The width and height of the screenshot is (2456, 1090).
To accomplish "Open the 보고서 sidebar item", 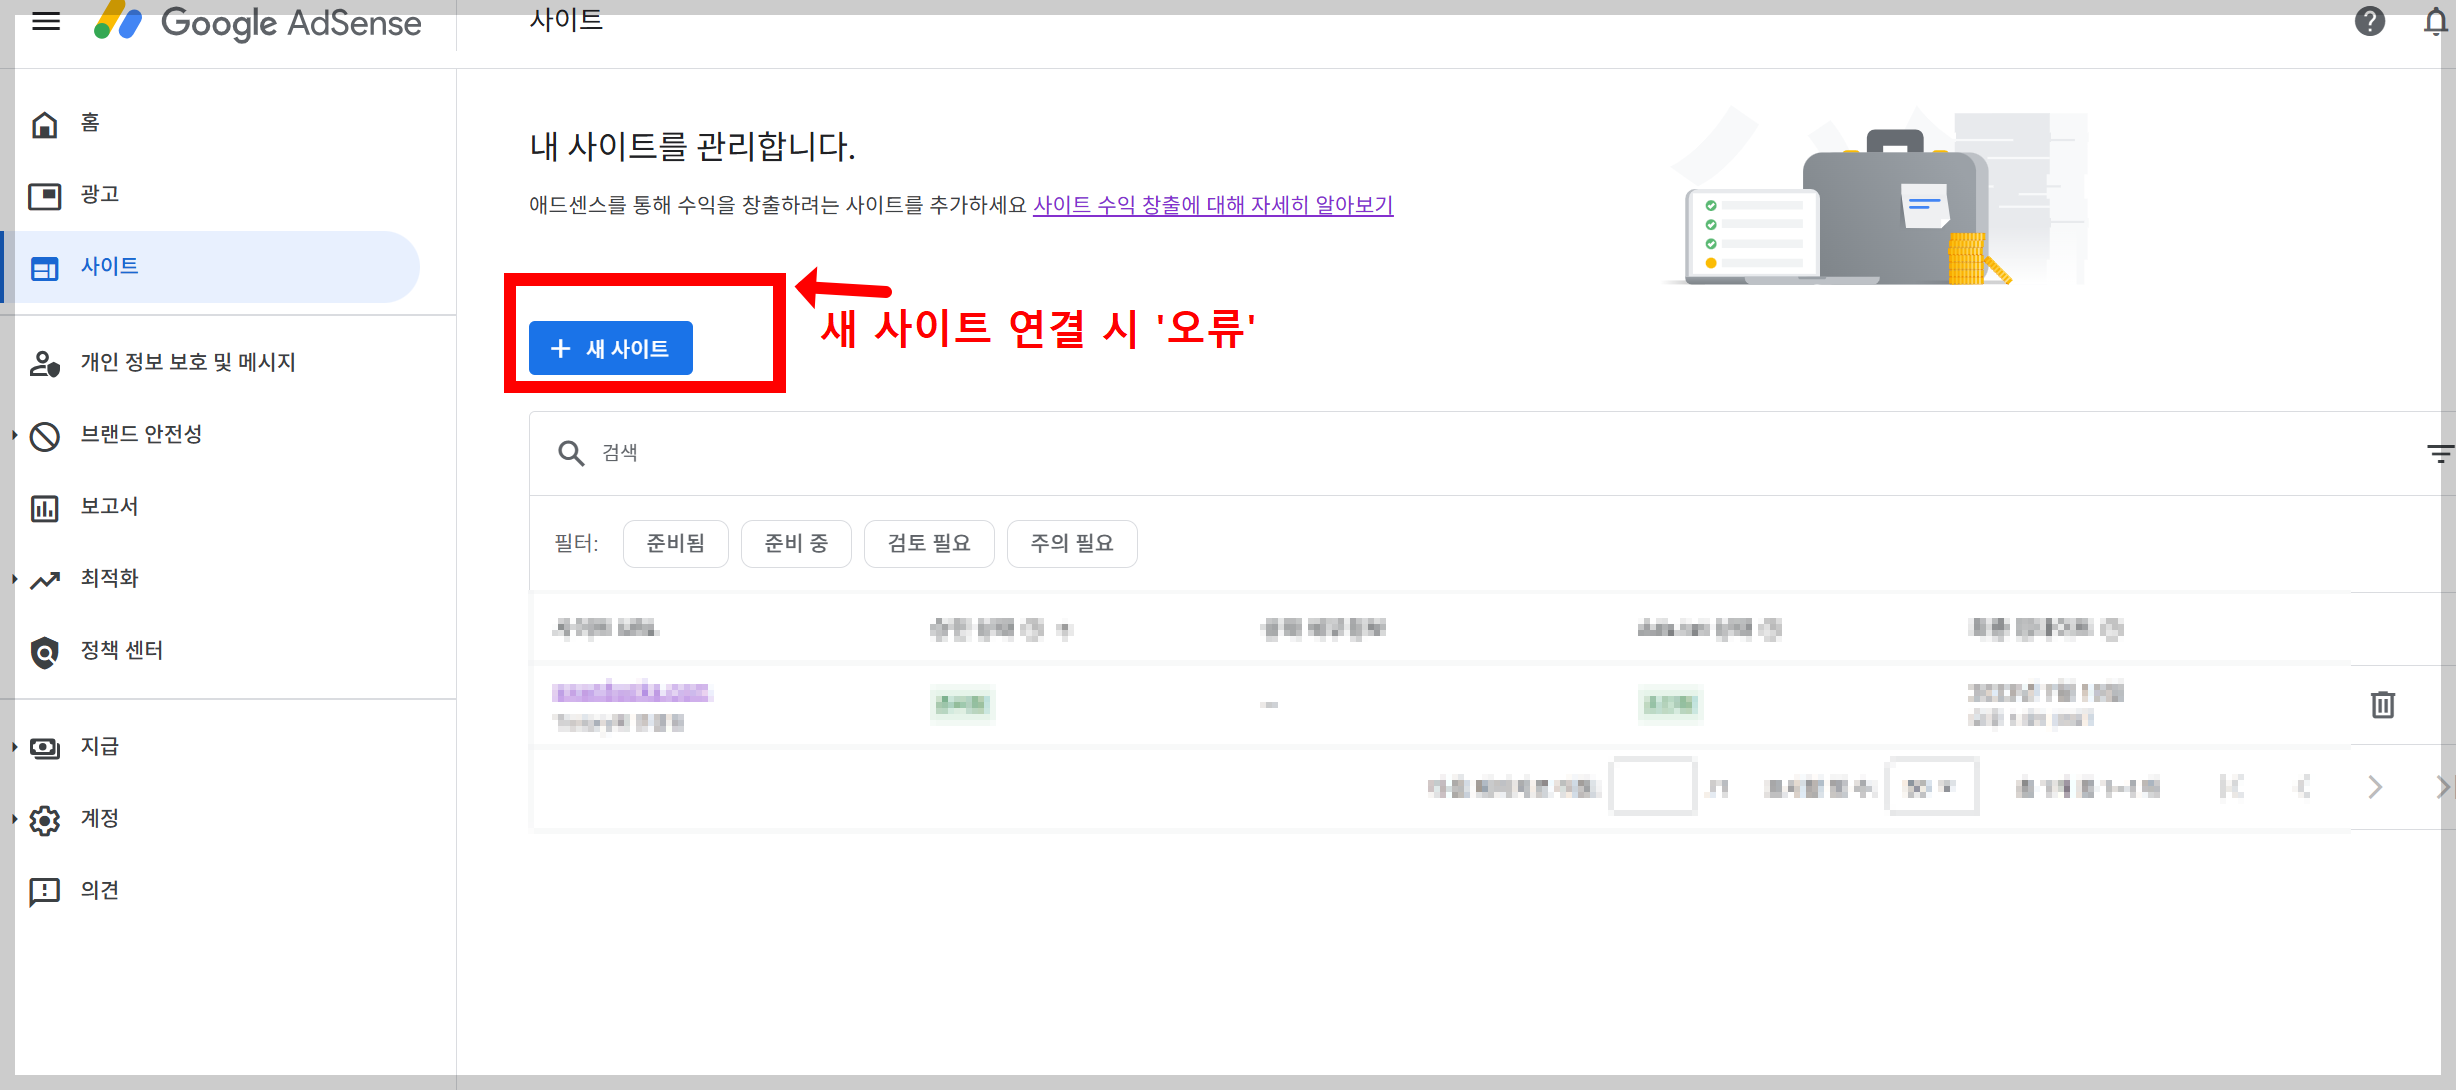I will click(x=109, y=507).
